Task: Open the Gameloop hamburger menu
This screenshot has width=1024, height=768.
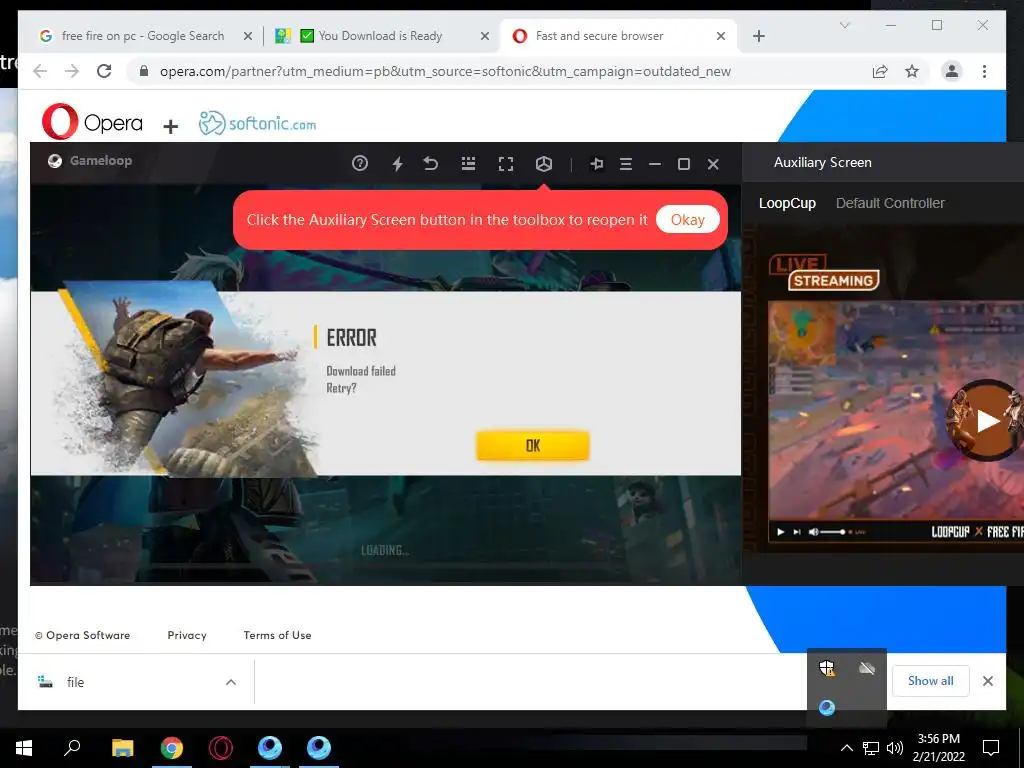Action: 626,164
